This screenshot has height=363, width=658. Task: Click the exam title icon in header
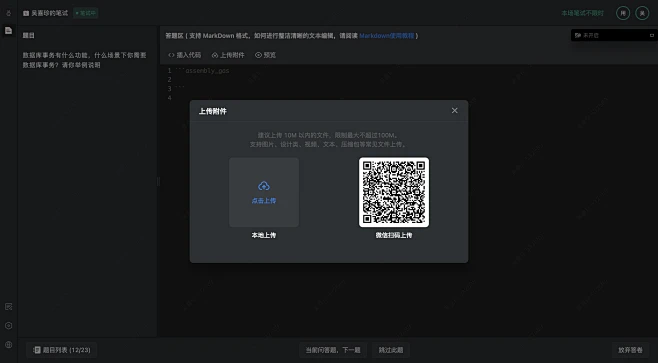tap(26, 13)
